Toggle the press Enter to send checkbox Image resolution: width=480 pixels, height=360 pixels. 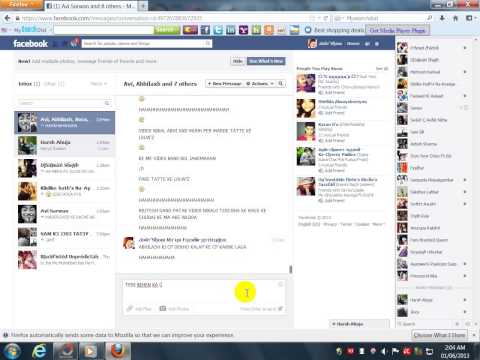[x=280, y=309]
